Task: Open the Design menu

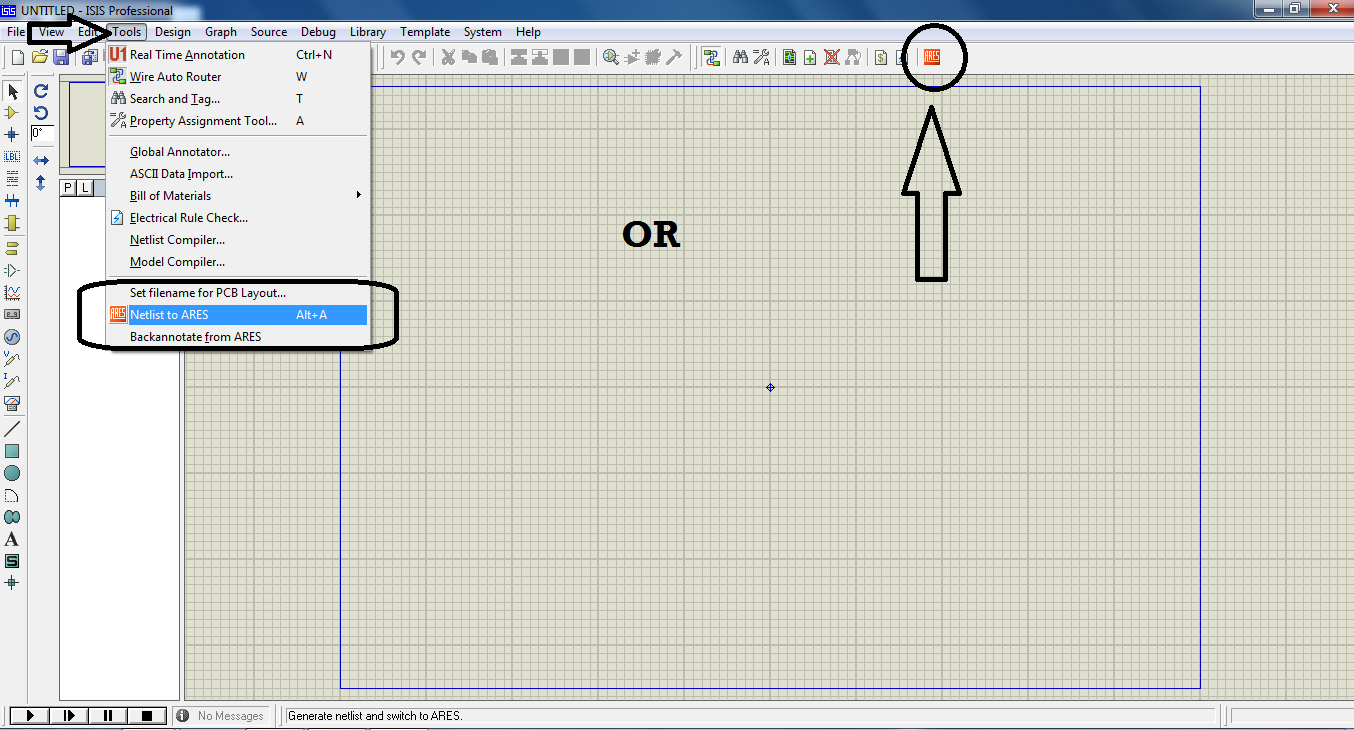Action: tap(173, 32)
